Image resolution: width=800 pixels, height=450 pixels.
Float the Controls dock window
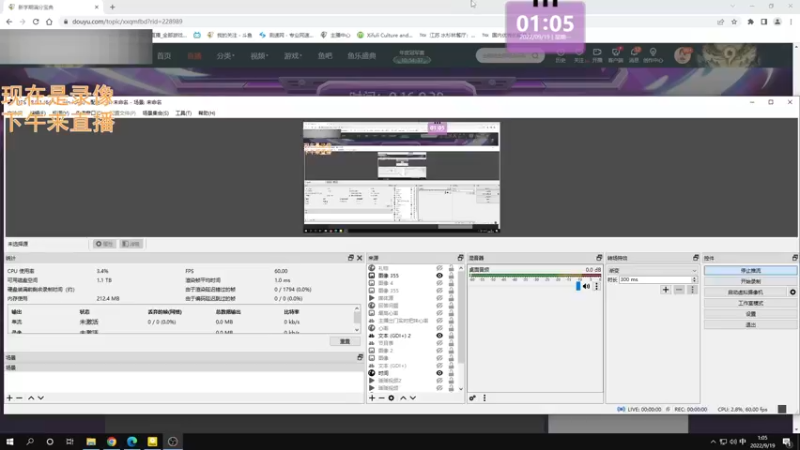point(794,258)
